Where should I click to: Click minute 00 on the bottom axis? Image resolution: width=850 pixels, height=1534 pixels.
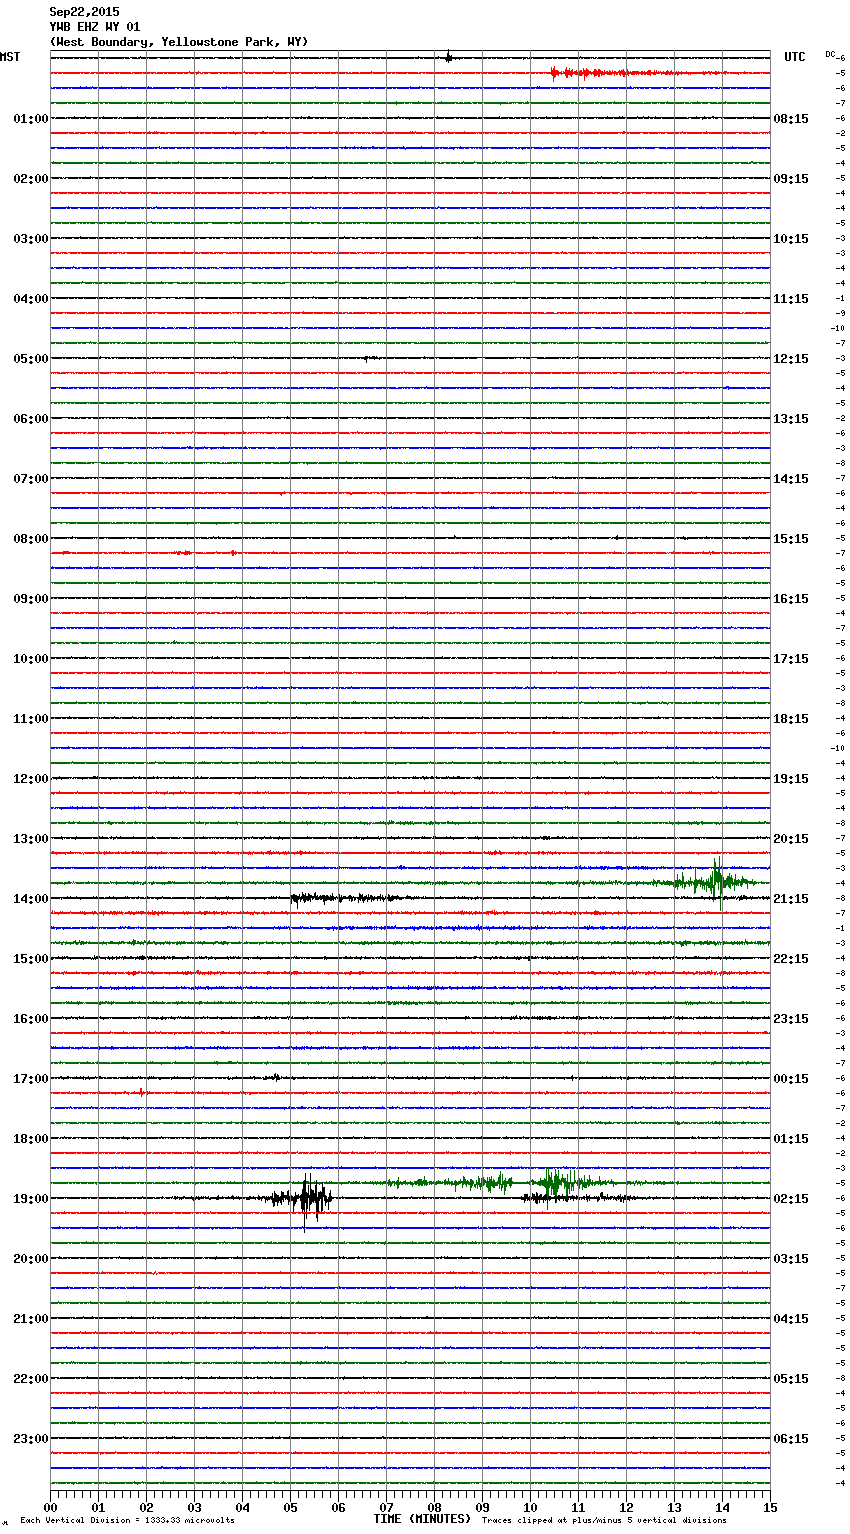tap(50, 1507)
